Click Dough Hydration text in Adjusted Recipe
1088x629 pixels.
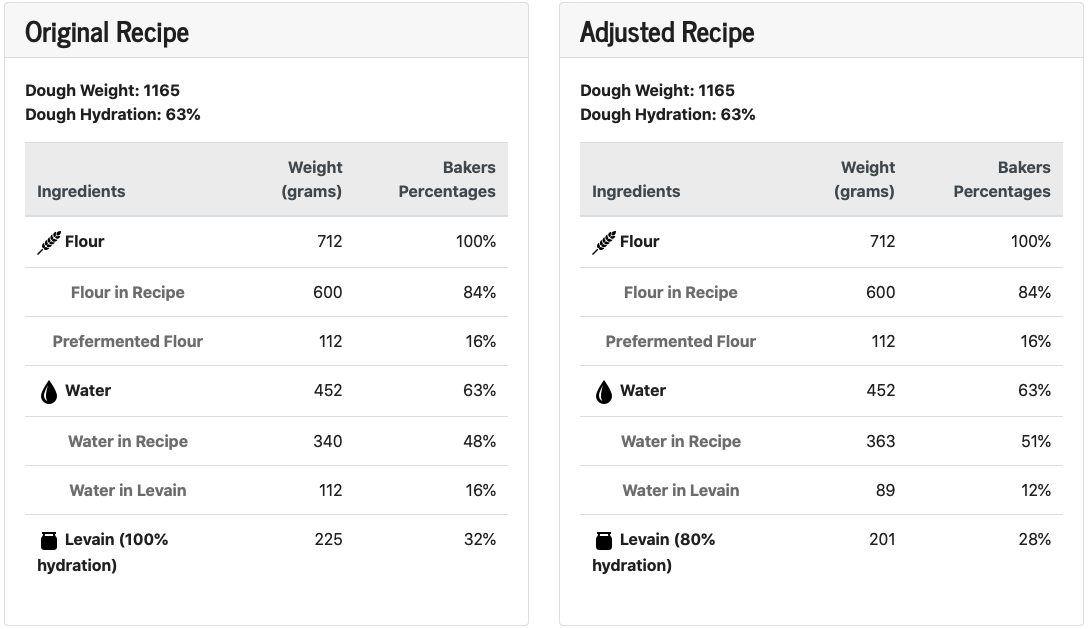tap(667, 114)
